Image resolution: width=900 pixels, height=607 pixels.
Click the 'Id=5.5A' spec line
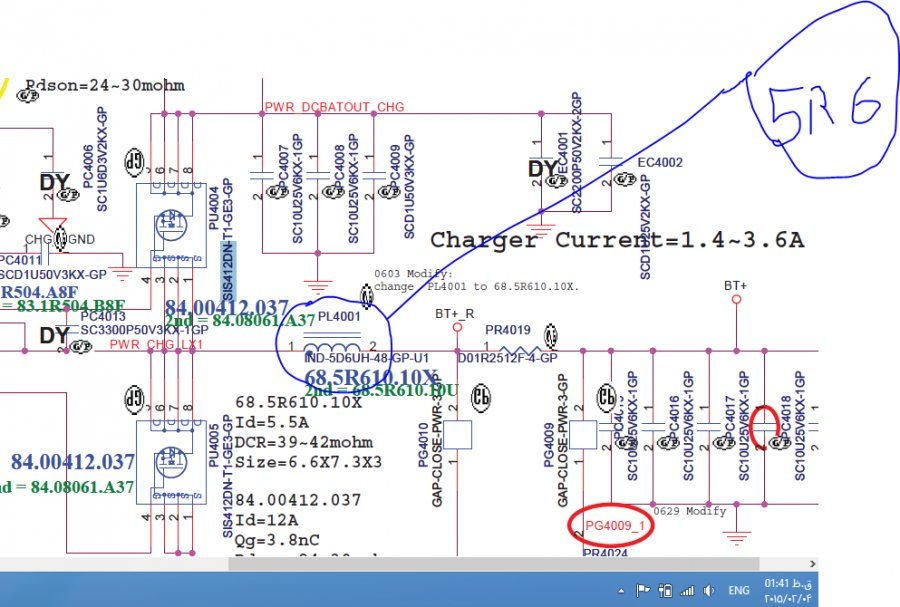click(x=272, y=423)
